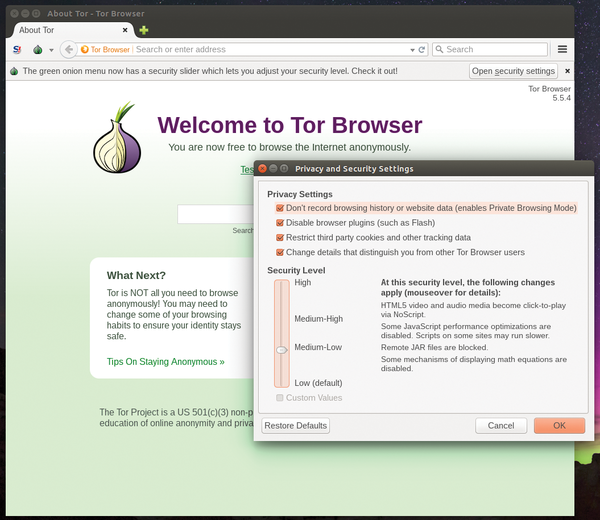The image size is (600, 520).
Task: Dismiss the security slider notification bar
Action: tap(567, 71)
